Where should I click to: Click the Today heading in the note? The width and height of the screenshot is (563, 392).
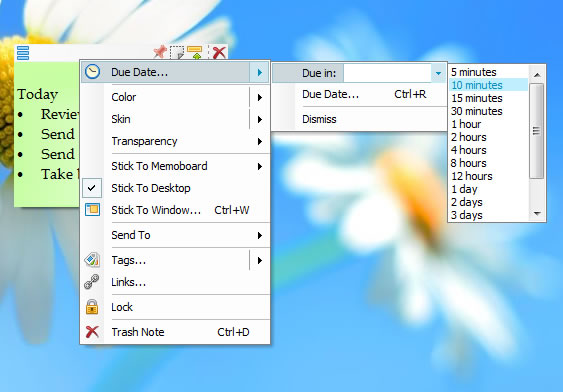pyautogui.click(x=38, y=94)
